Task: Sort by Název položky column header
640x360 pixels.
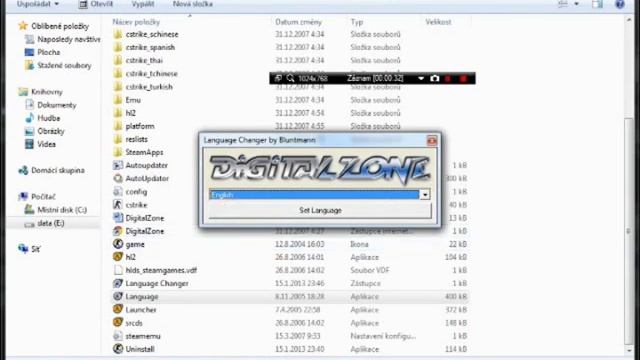Action: tap(136, 22)
